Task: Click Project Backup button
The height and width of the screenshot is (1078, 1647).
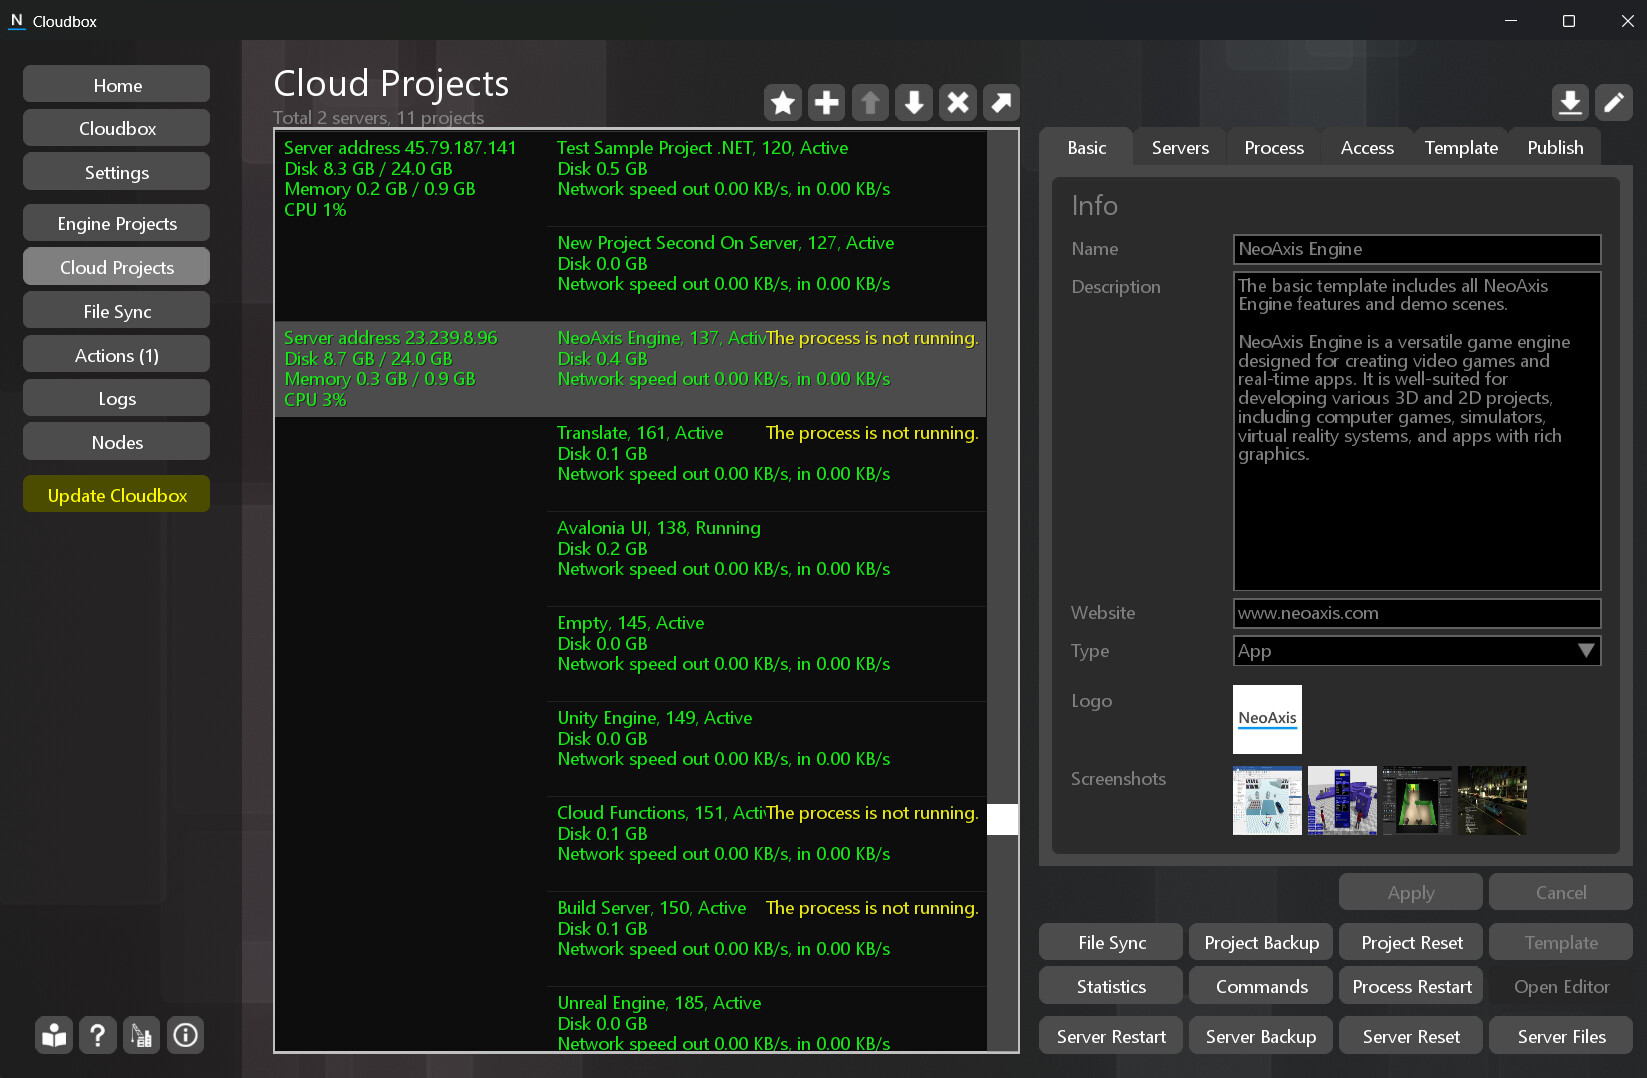Action: click(x=1261, y=942)
